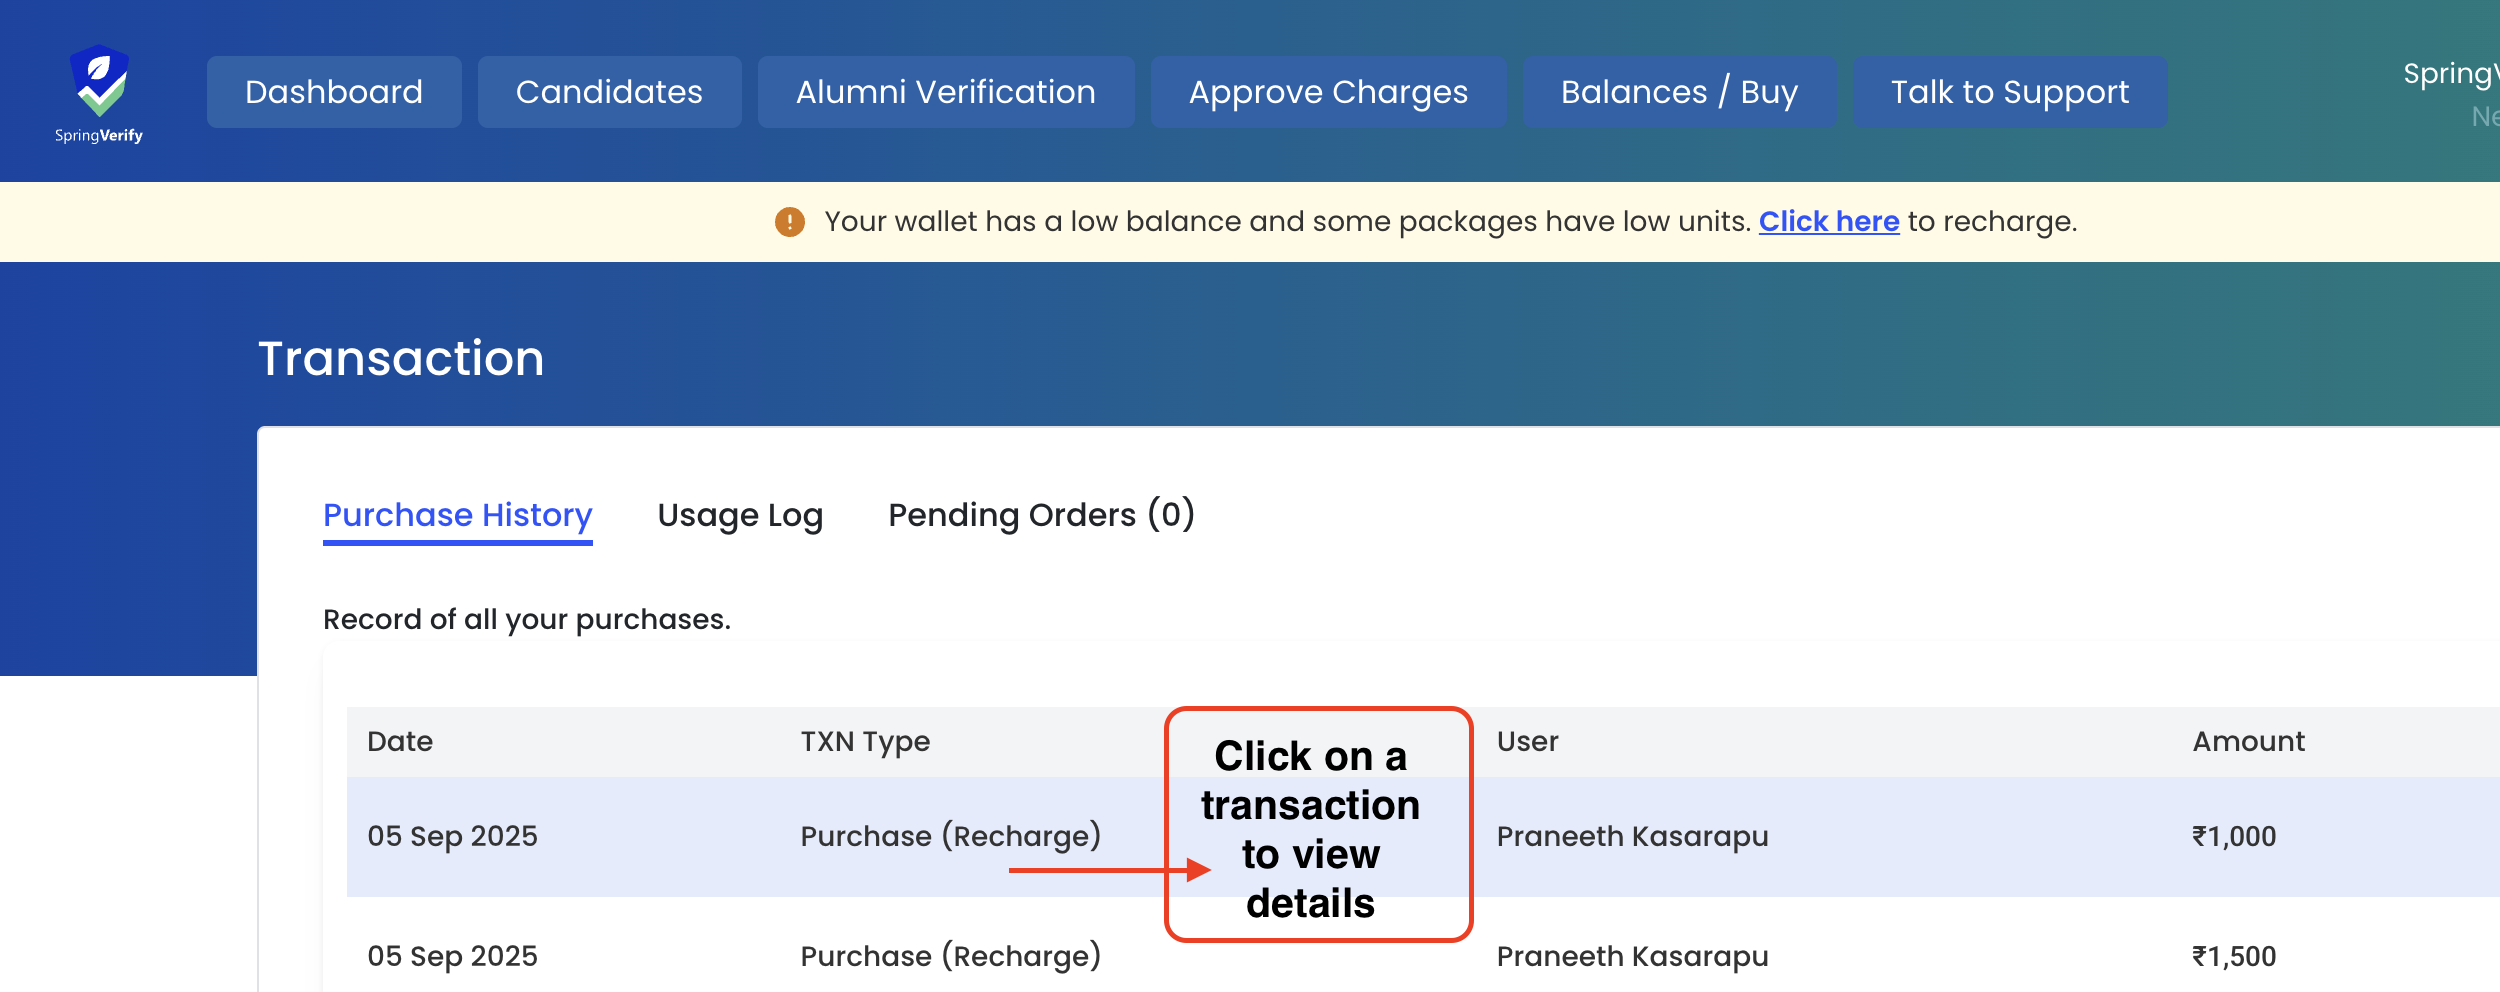Open Alumni Verification
Image resolution: width=2500 pixels, height=992 pixels.
(945, 92)
